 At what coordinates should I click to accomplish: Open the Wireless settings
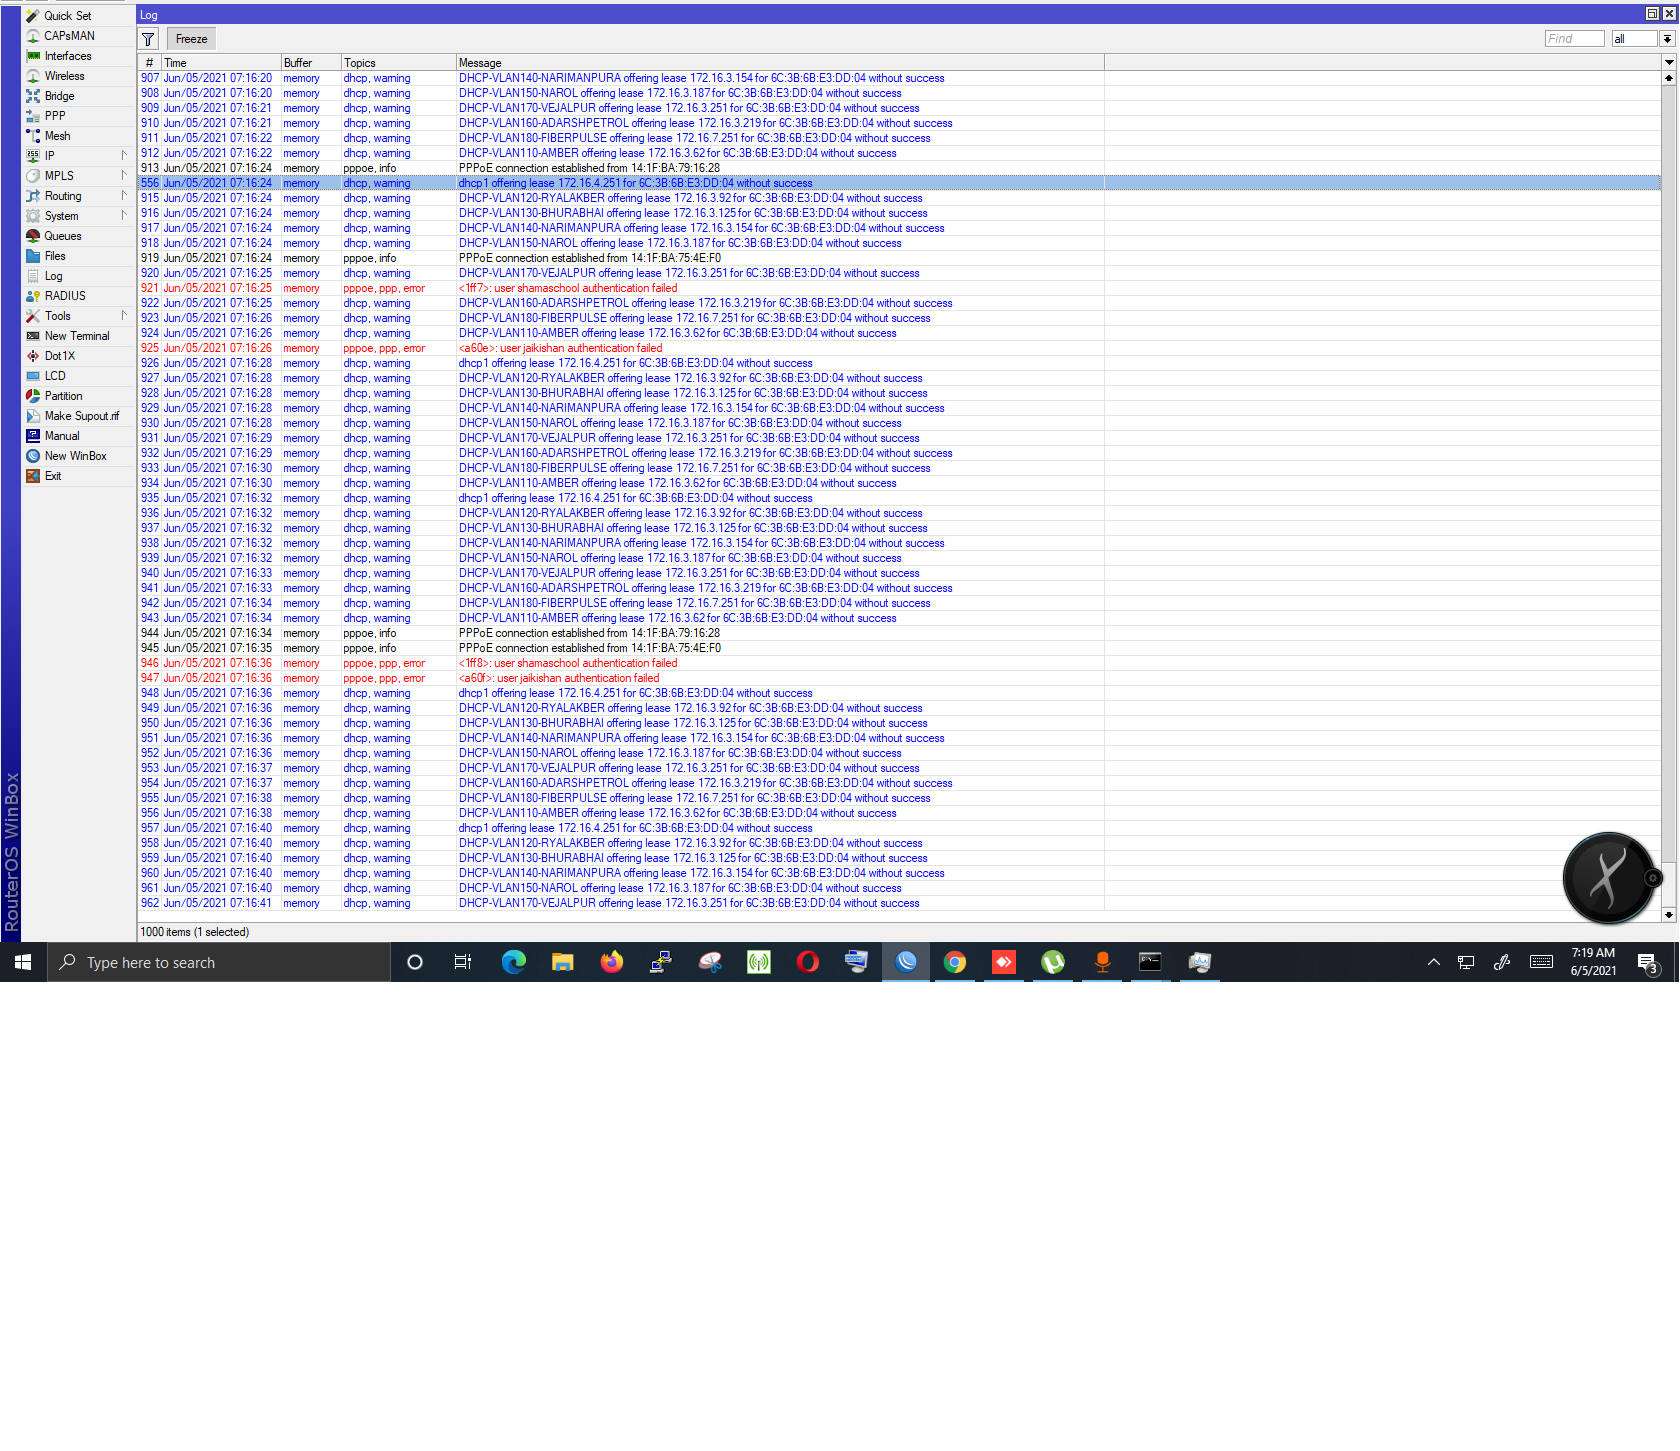pyautogui.click(x=63, y=75)
